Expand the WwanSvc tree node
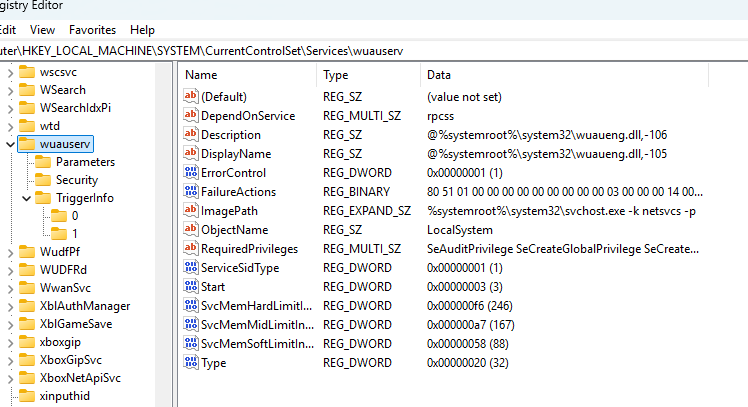748x407 pixels. point(9,287)
